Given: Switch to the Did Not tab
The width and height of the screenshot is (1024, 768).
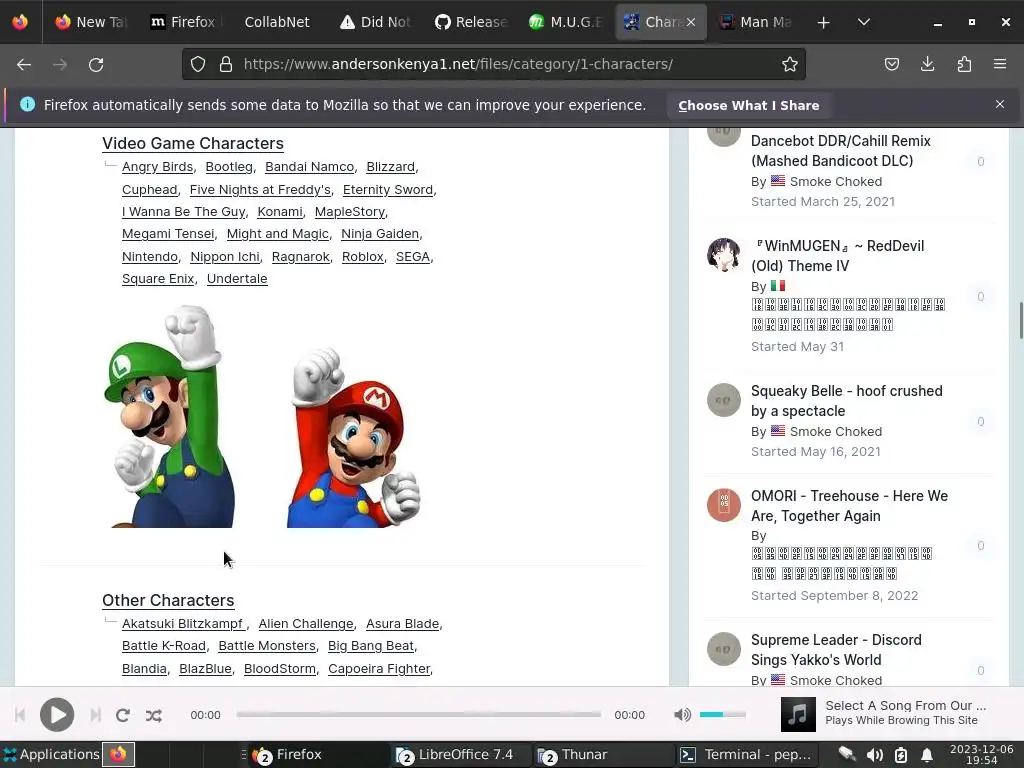Looking at the screenshot, I should pos(375,22).
